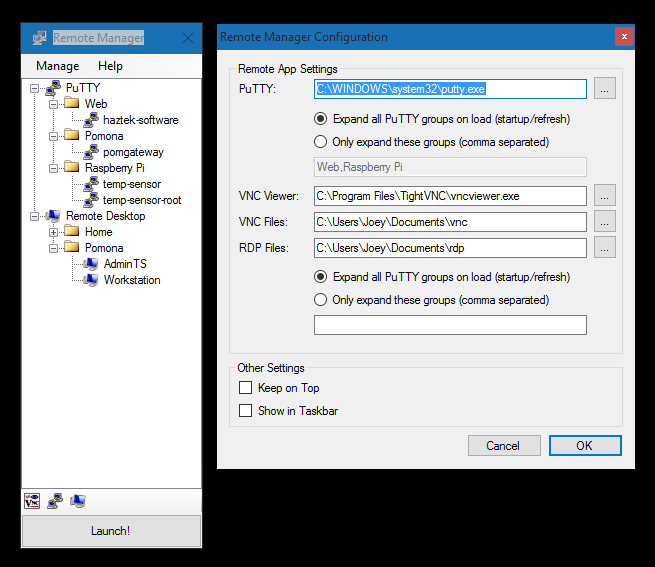Click the empty groups field below RDP options
Screen dimensions: 655x567
point(450,325)
